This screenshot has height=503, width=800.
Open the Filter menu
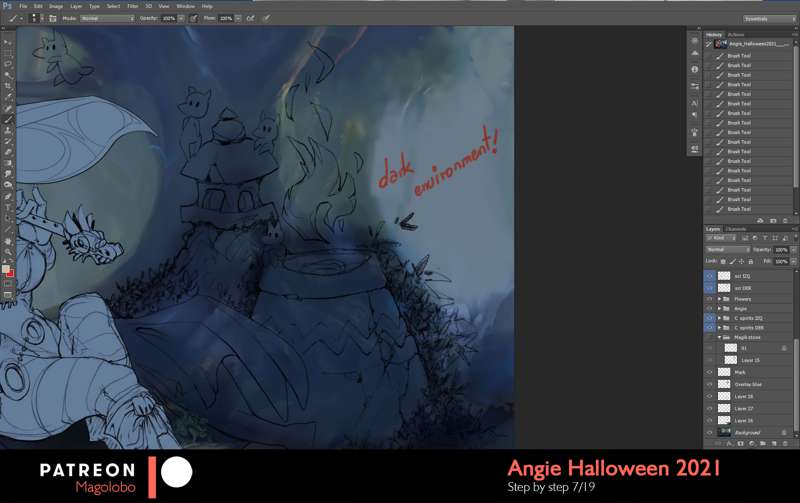(x=132, y=6)
